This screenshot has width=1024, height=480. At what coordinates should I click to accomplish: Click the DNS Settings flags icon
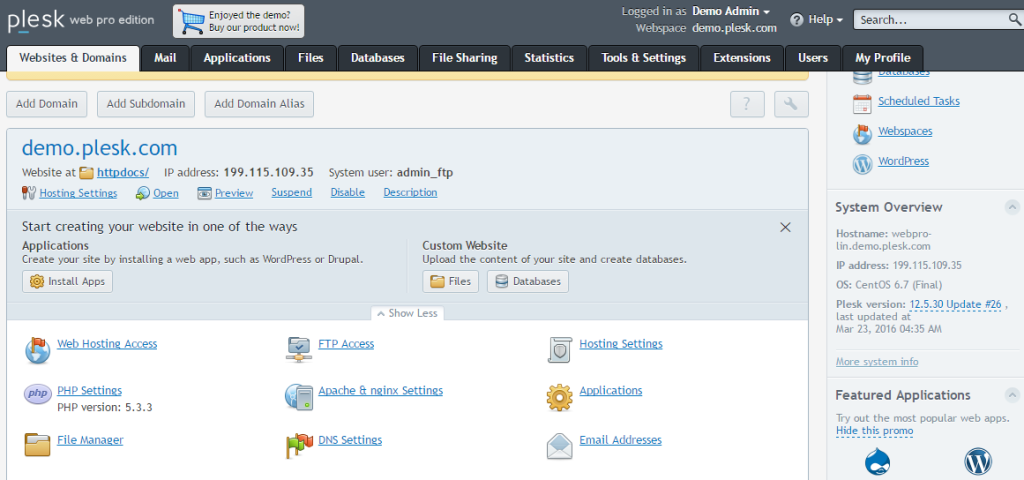click(x=299, y=445)
